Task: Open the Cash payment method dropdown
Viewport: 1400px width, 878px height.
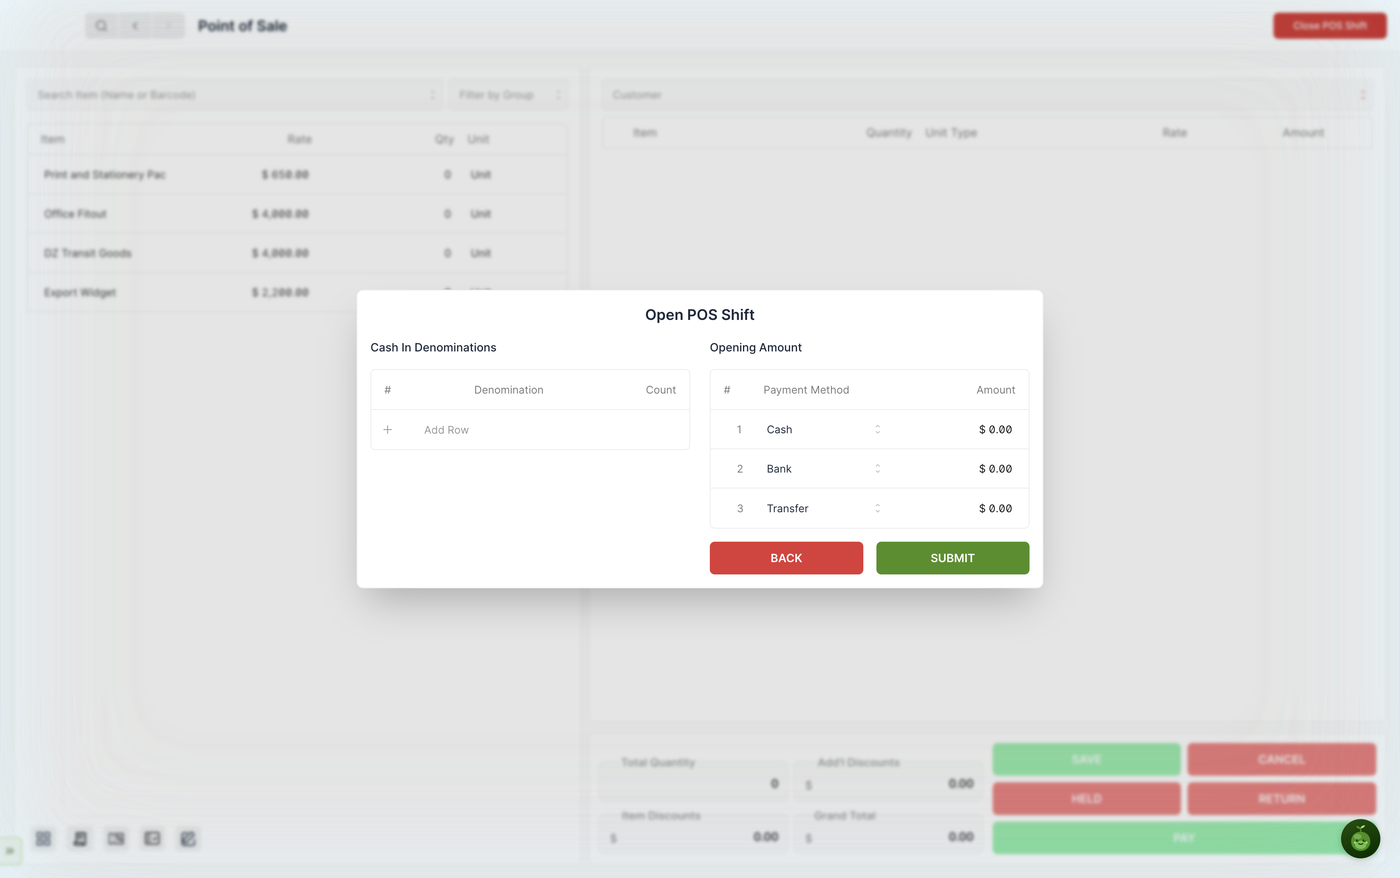Action: (x=823, y=430)
